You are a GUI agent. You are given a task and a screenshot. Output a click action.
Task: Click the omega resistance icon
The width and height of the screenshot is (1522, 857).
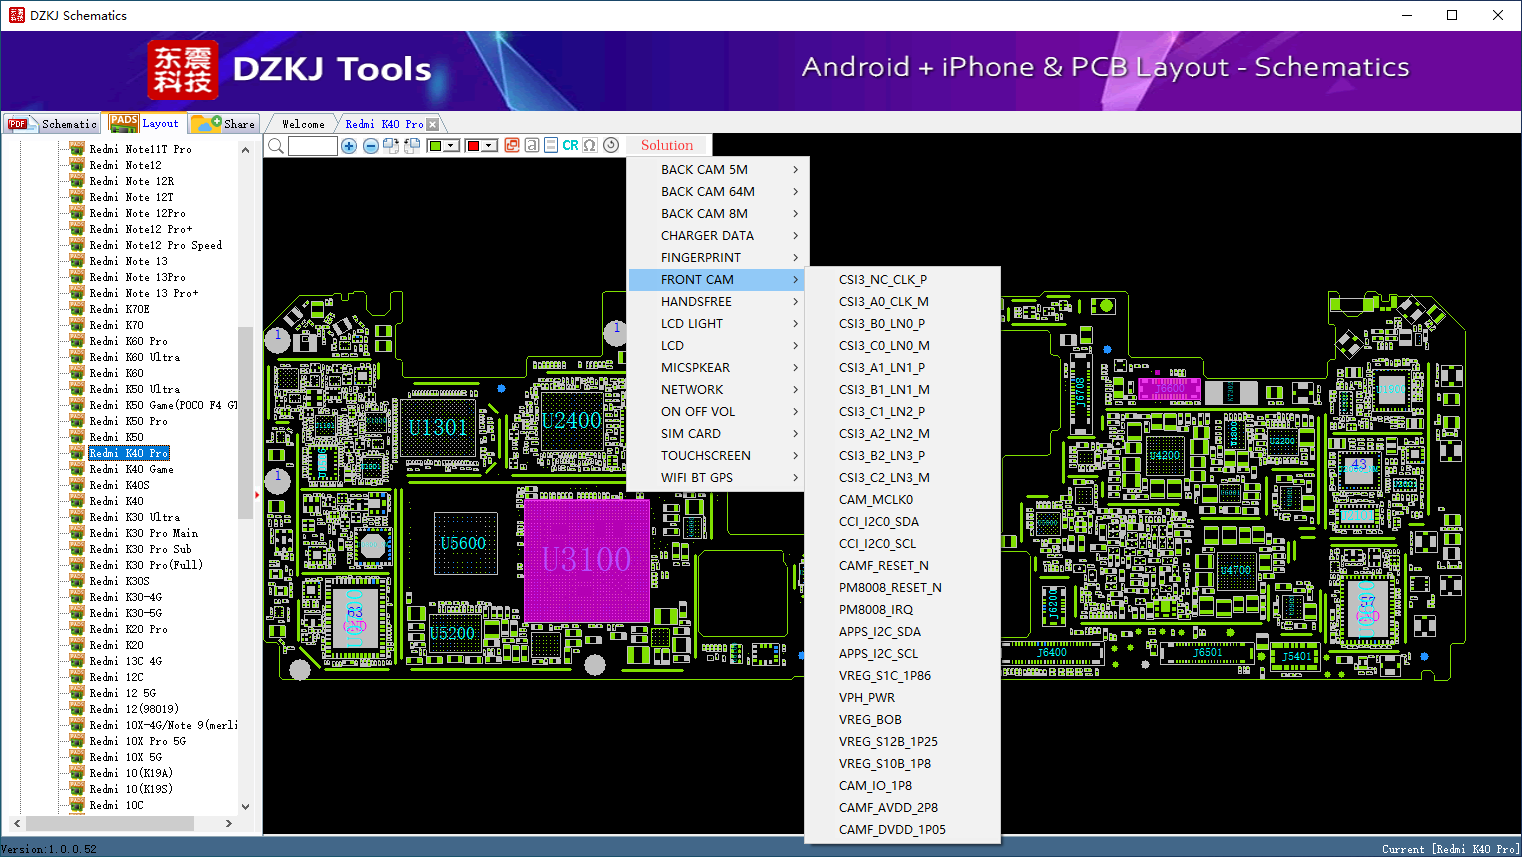pyautogui.click(x=590, y=146)
